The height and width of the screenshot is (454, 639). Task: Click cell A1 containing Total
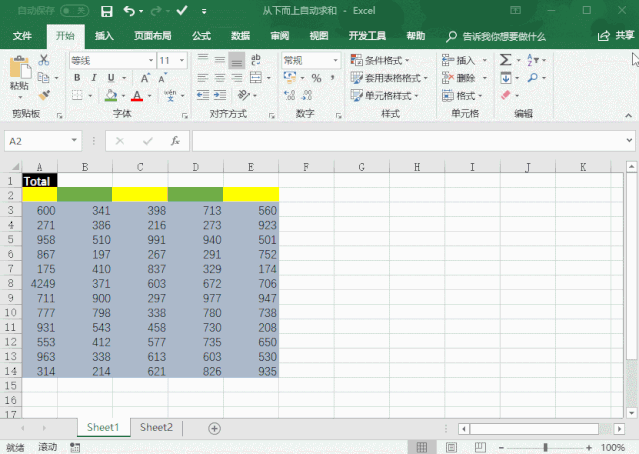pyautogui.click(x=39, y=182)
